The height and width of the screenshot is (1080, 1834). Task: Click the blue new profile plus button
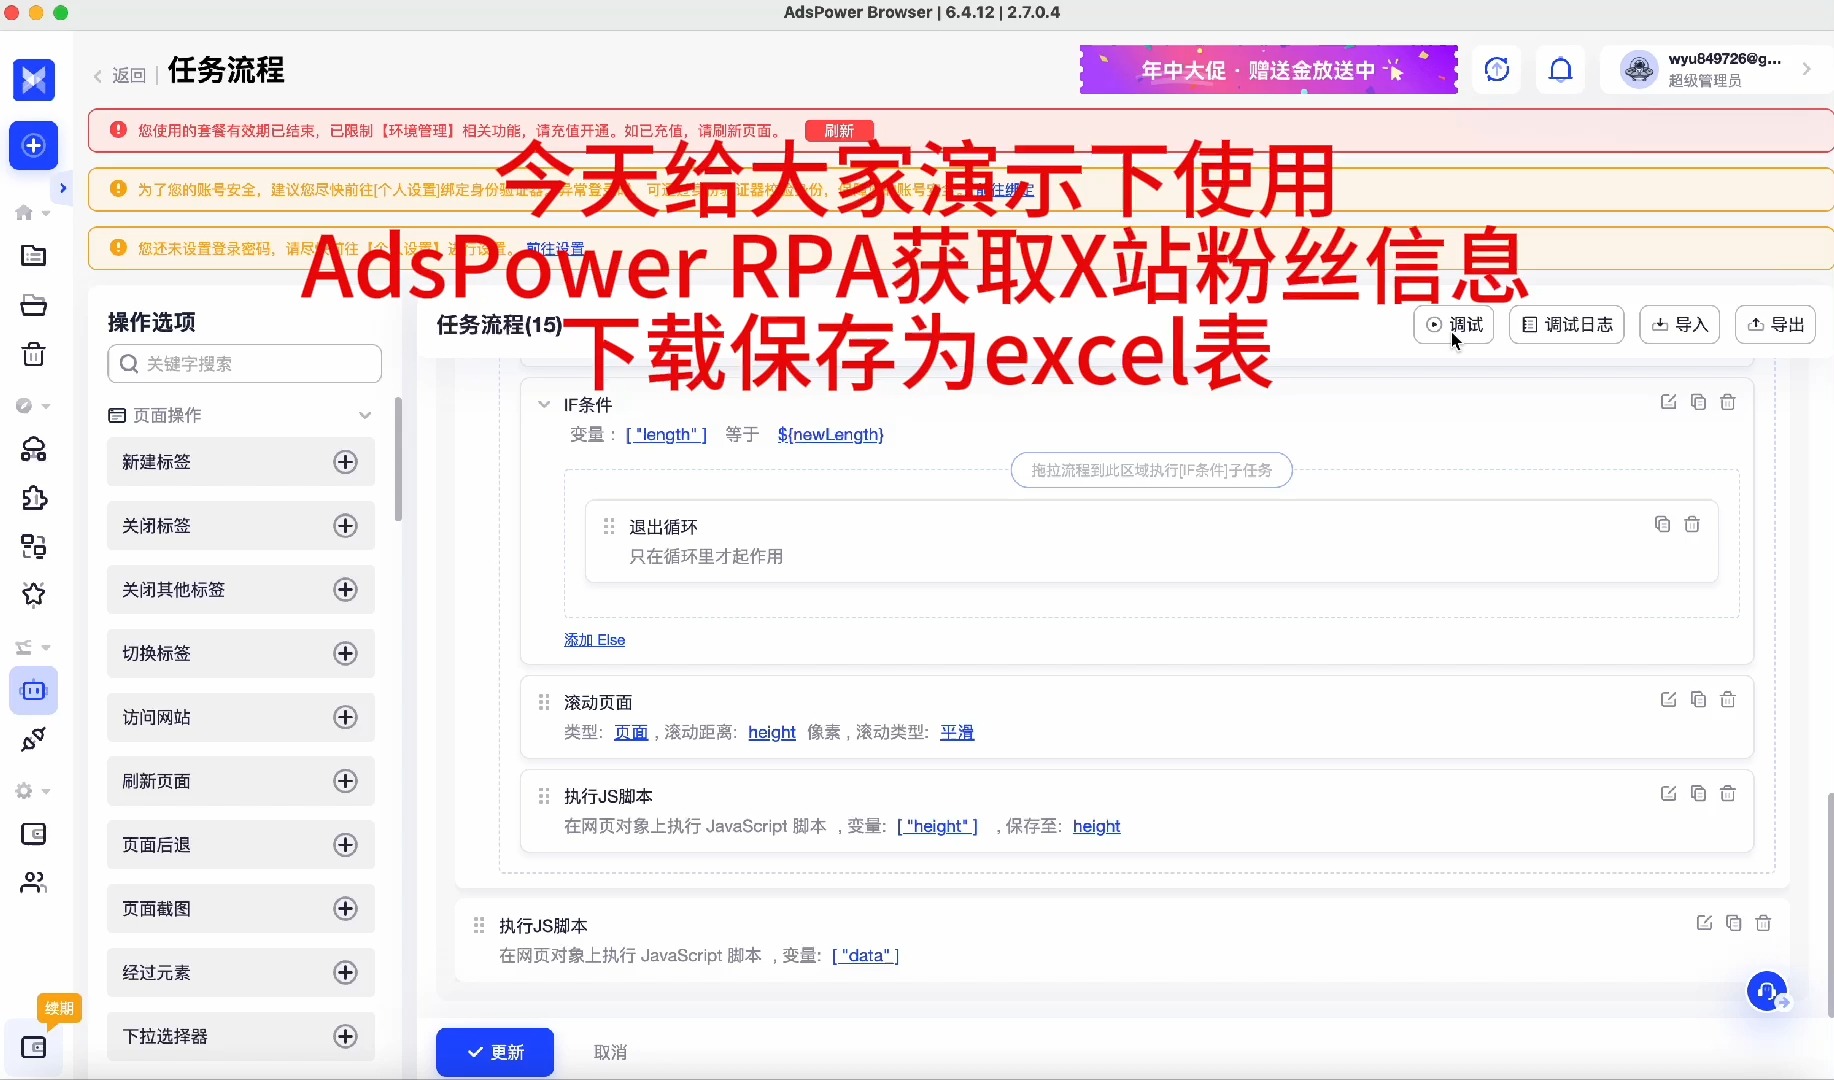(34, 146)
